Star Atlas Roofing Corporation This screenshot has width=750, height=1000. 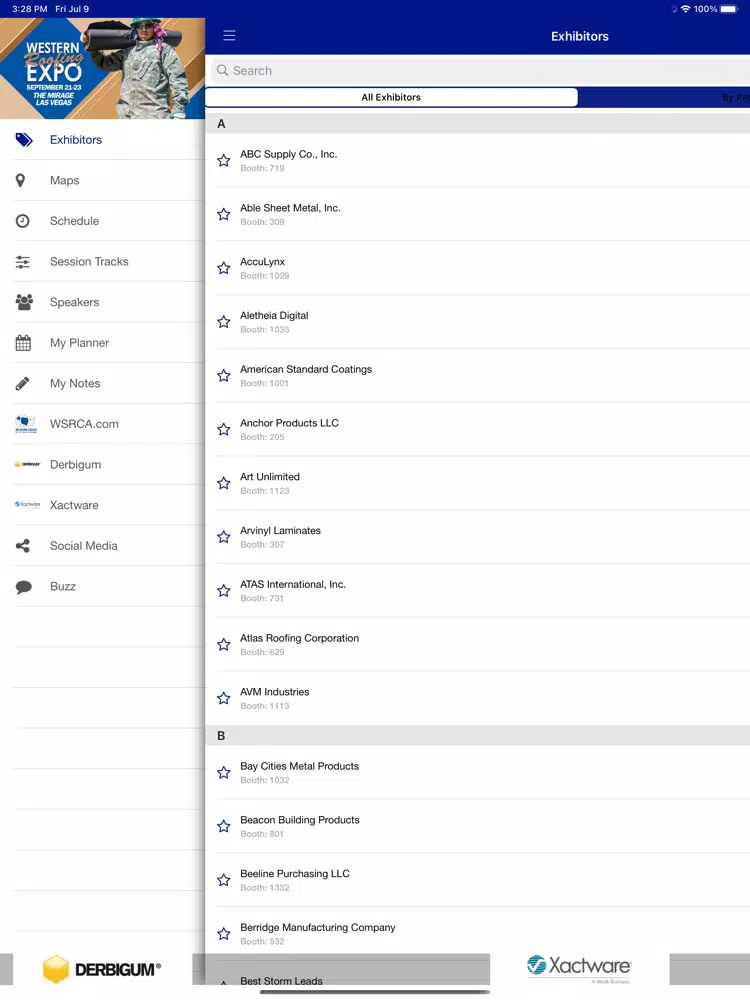(x=223, y=645)
